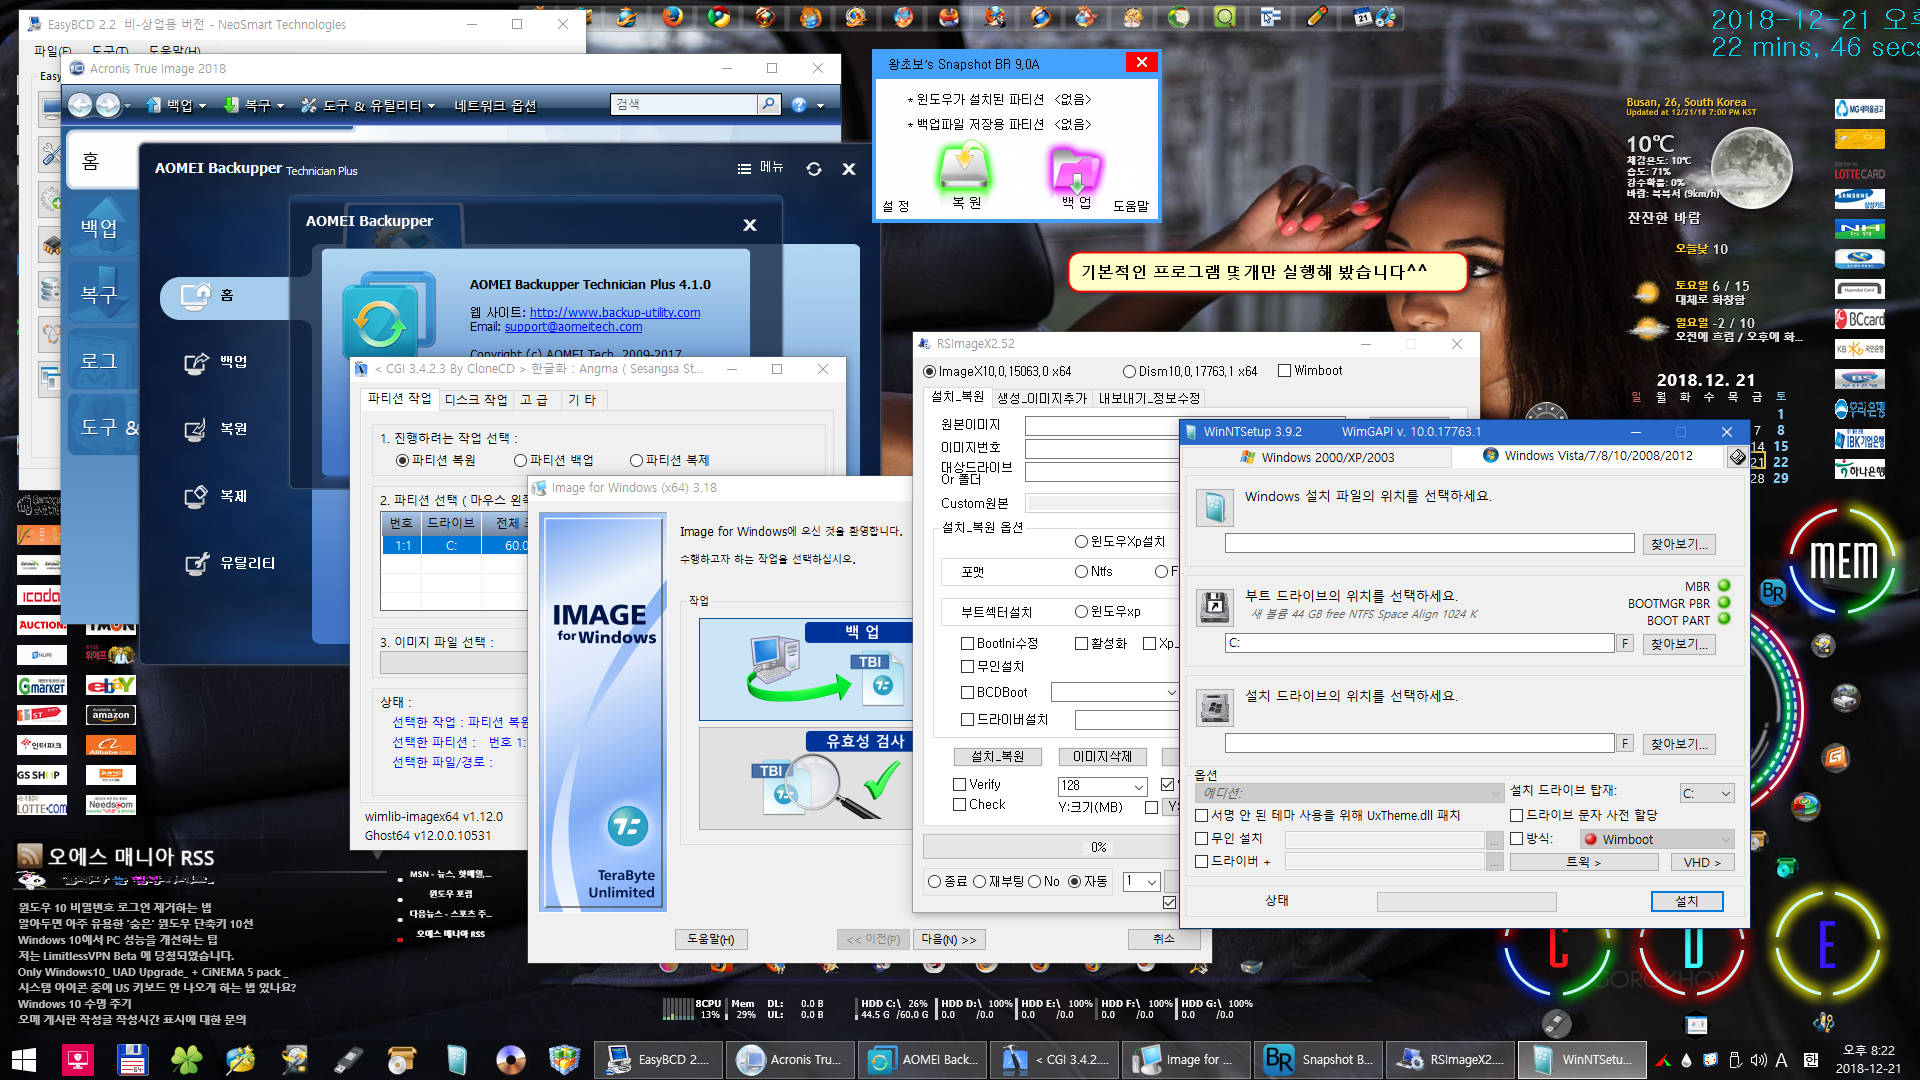Open the 메뉴 menu in AOMEI Backupper
The width and height of the screenshot is (1920, 1080).
(x=761, y=168)
